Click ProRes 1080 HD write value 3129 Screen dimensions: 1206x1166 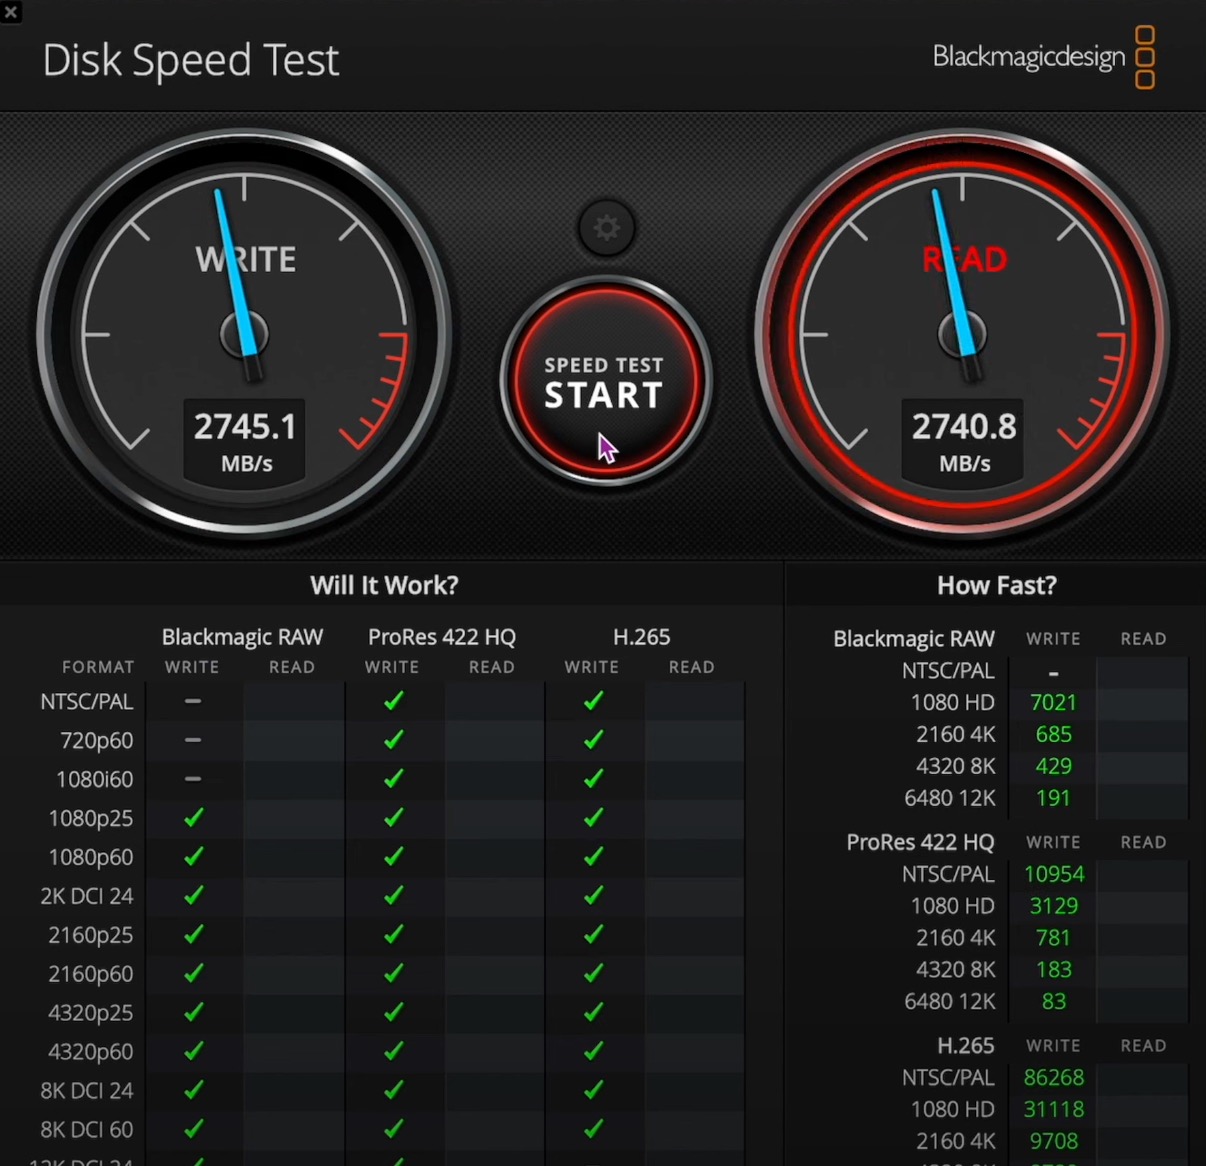(x=1053, y=906)
